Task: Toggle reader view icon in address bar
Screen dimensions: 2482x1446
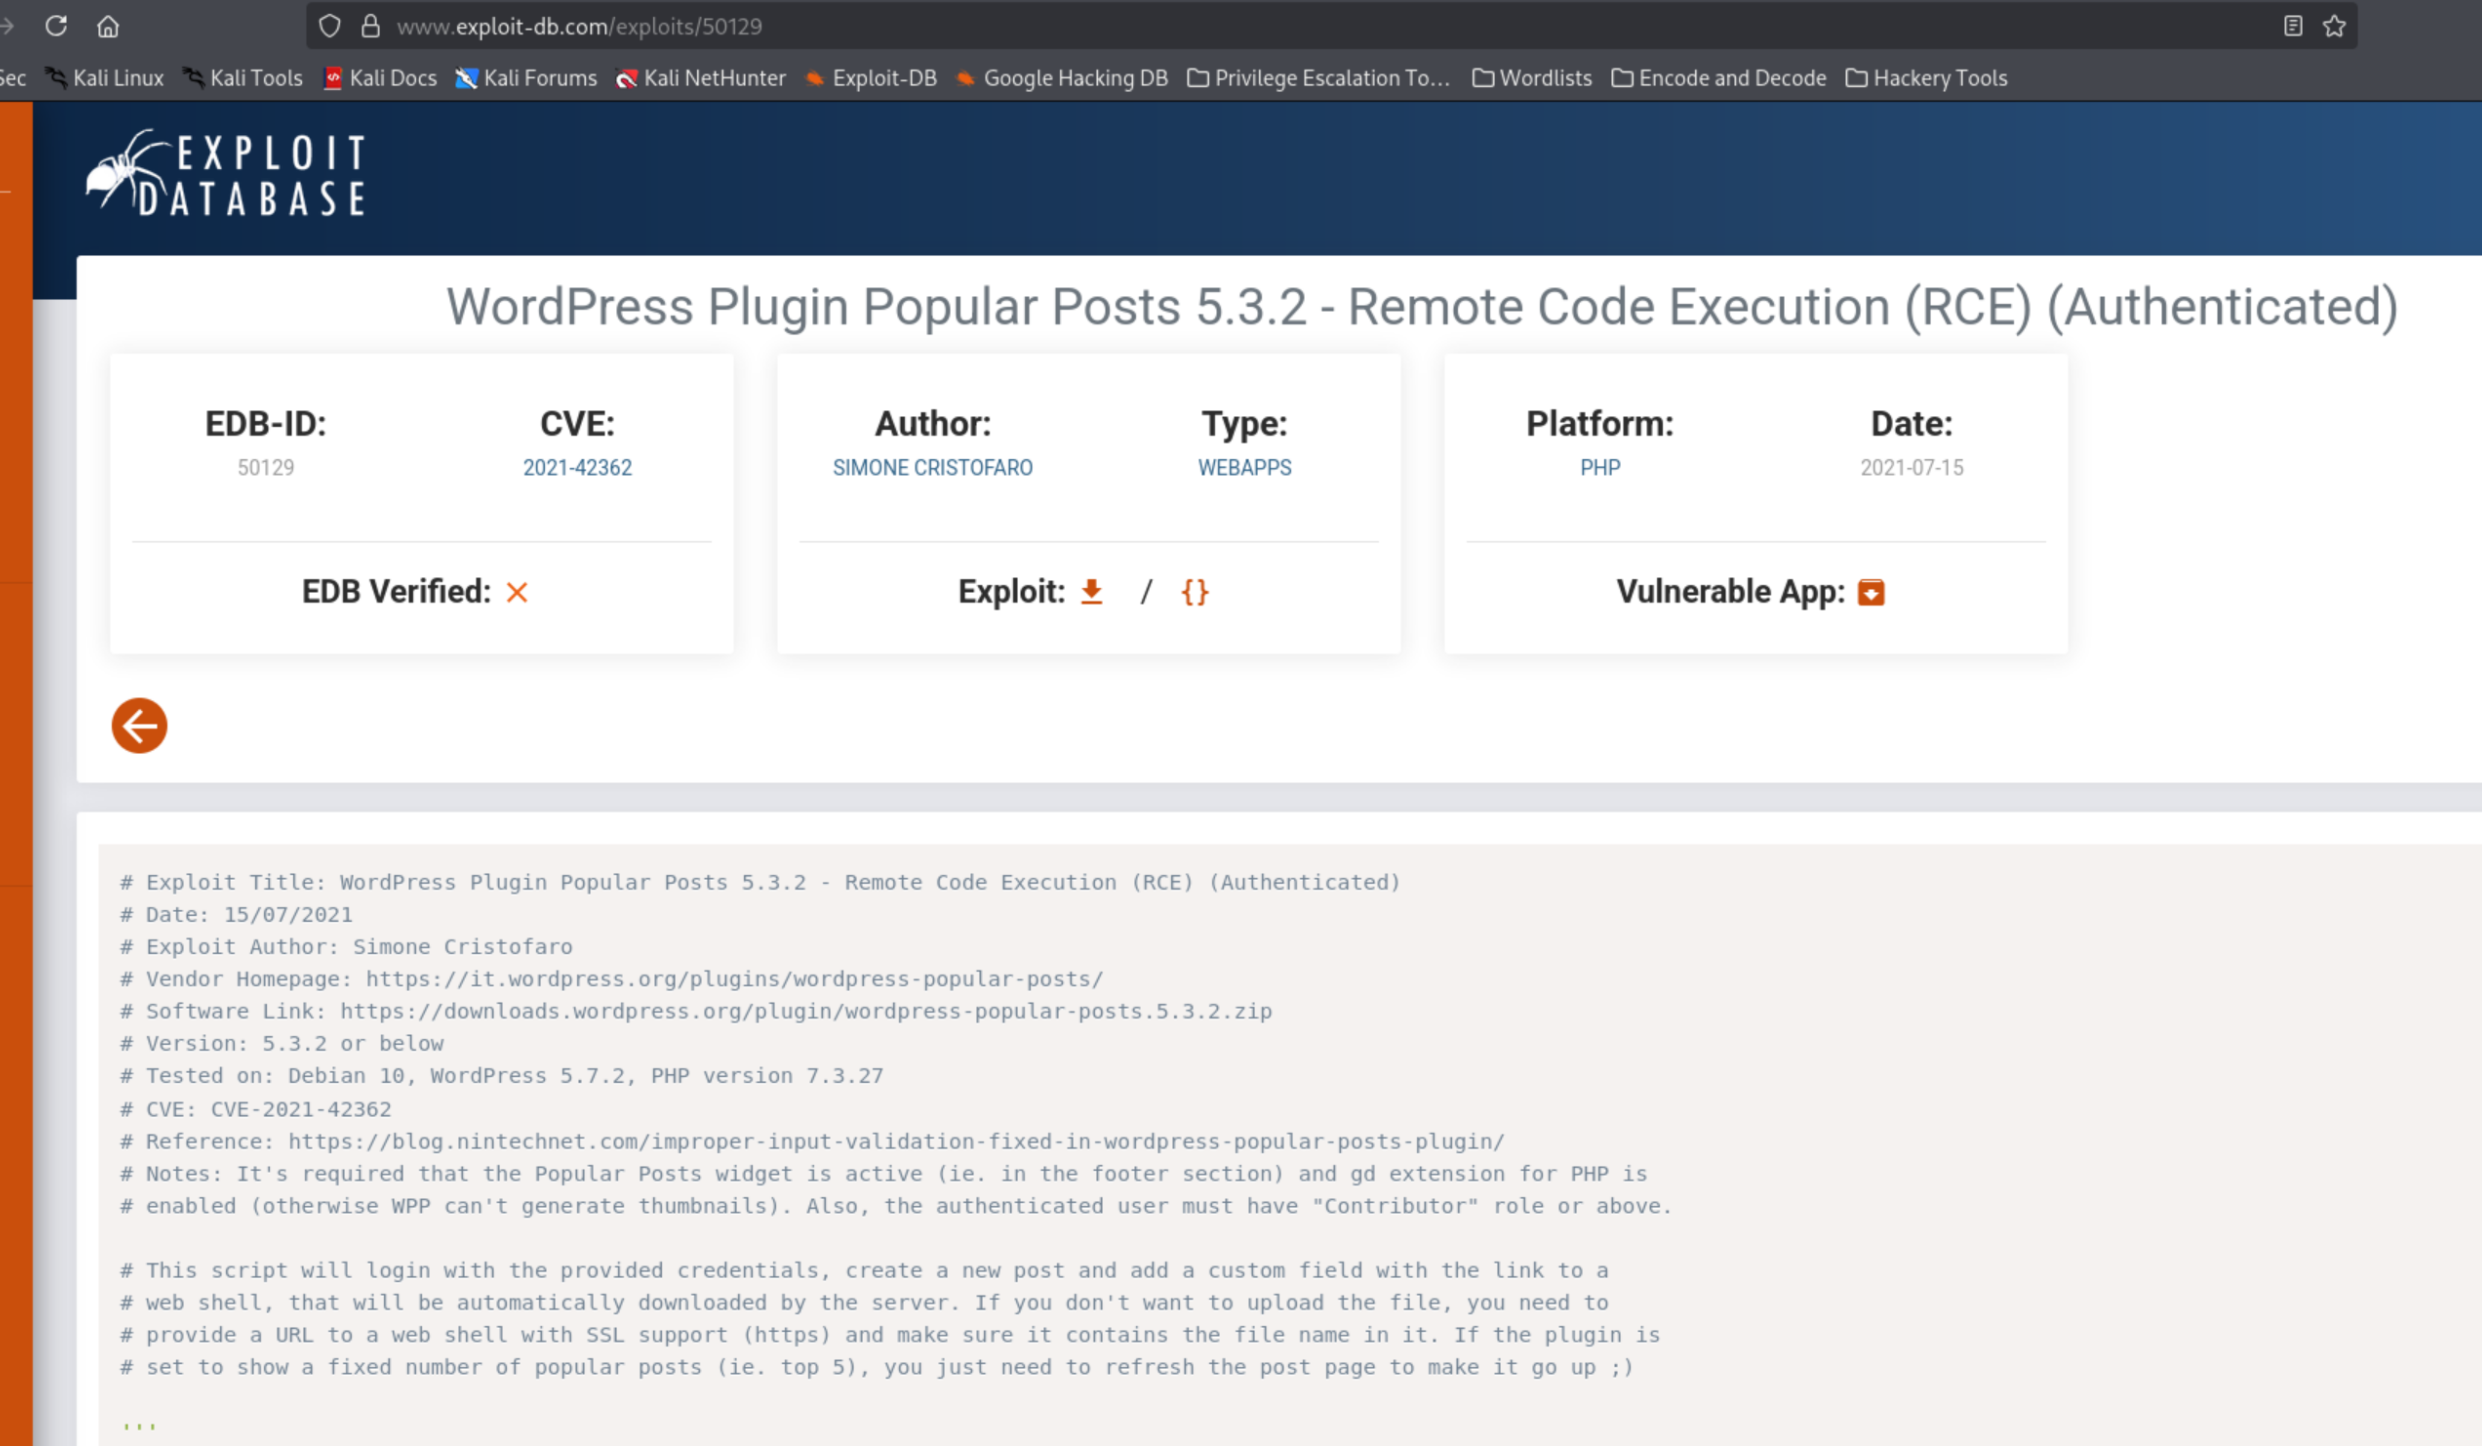Action: coord(2293,26)
